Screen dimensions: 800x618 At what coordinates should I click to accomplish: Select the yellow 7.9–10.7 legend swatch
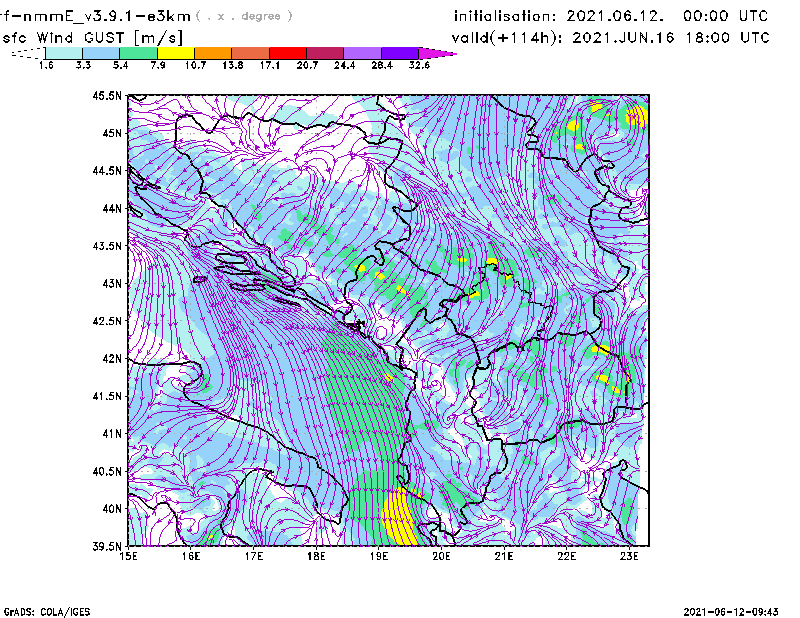[x=176, y=53]
